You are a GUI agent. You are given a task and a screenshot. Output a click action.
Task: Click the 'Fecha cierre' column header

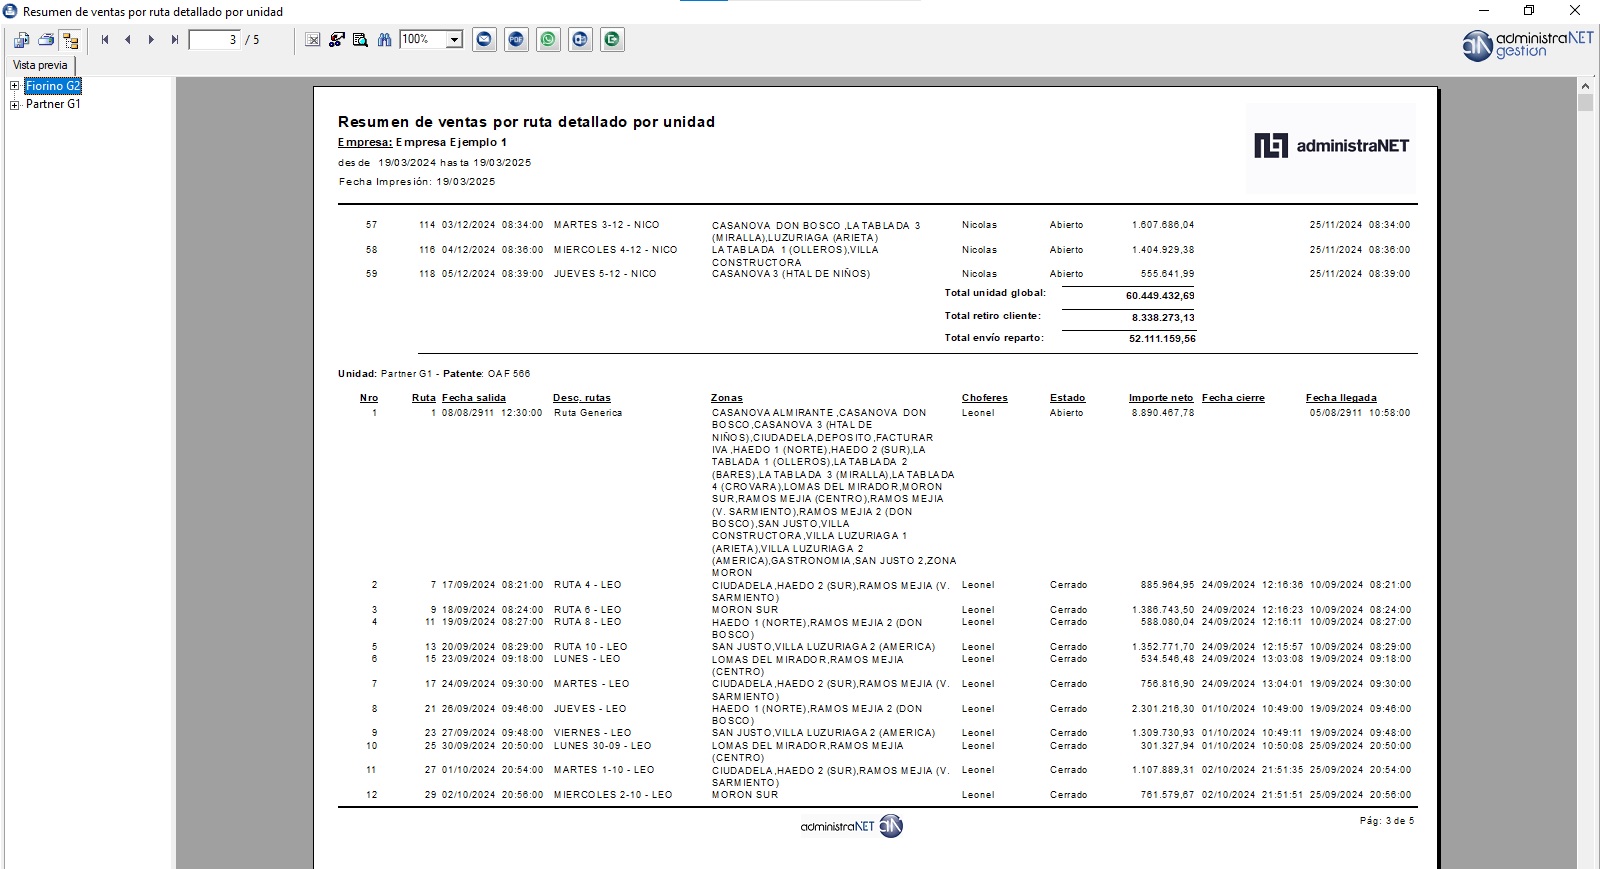(1233, 398)
